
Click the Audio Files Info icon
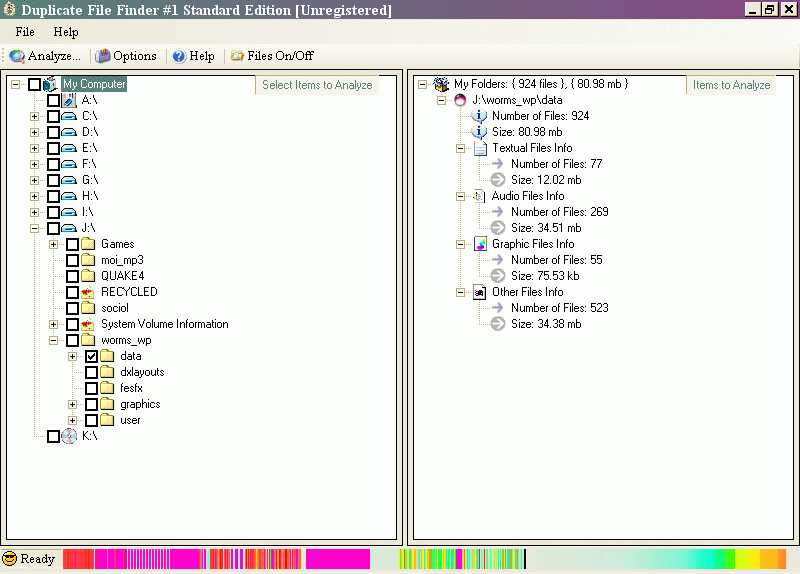click(479, 196)
